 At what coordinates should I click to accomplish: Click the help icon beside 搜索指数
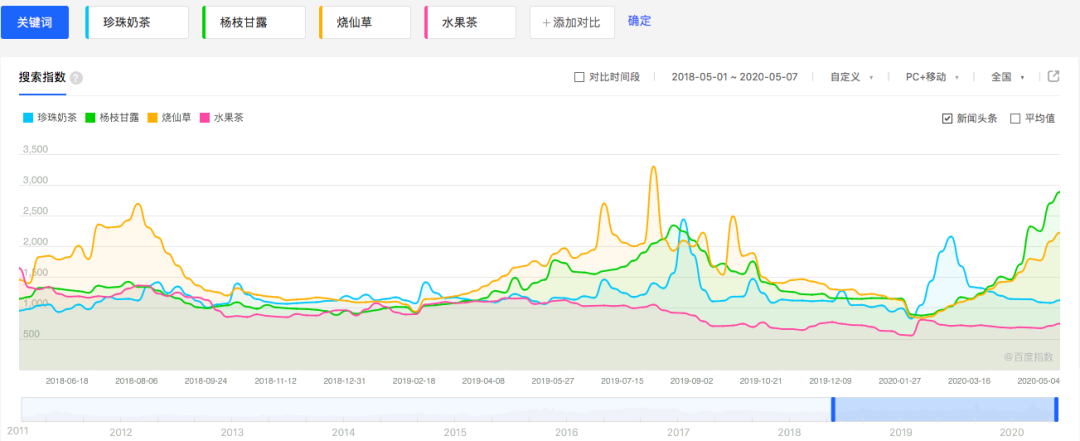tap(77, 78)
